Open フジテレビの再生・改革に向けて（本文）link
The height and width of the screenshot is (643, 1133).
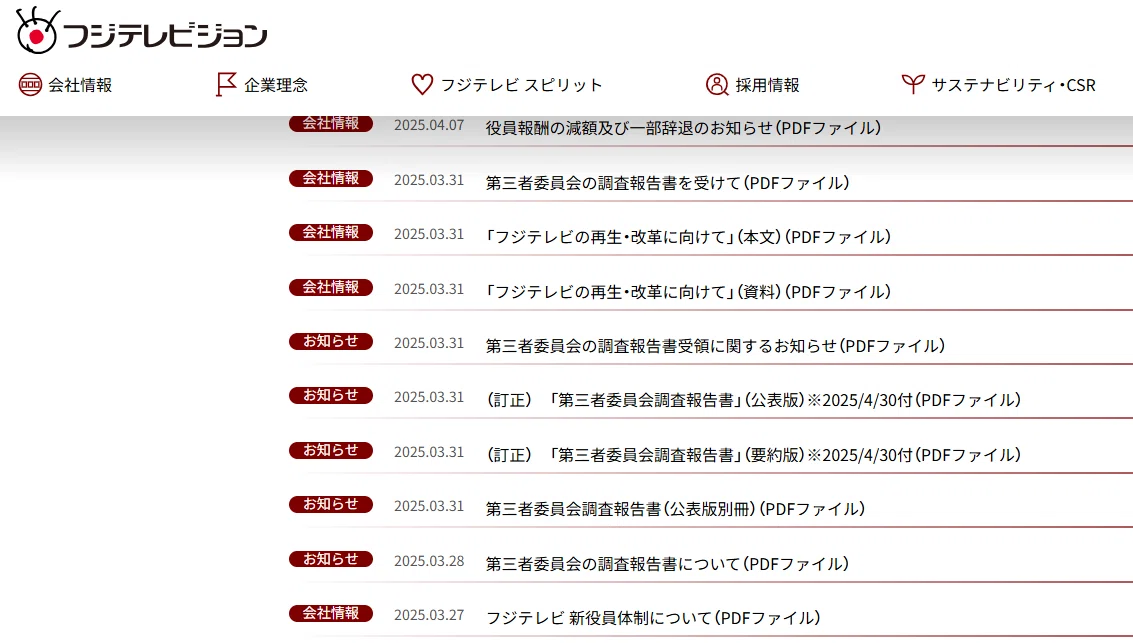[x=688, y=237]
